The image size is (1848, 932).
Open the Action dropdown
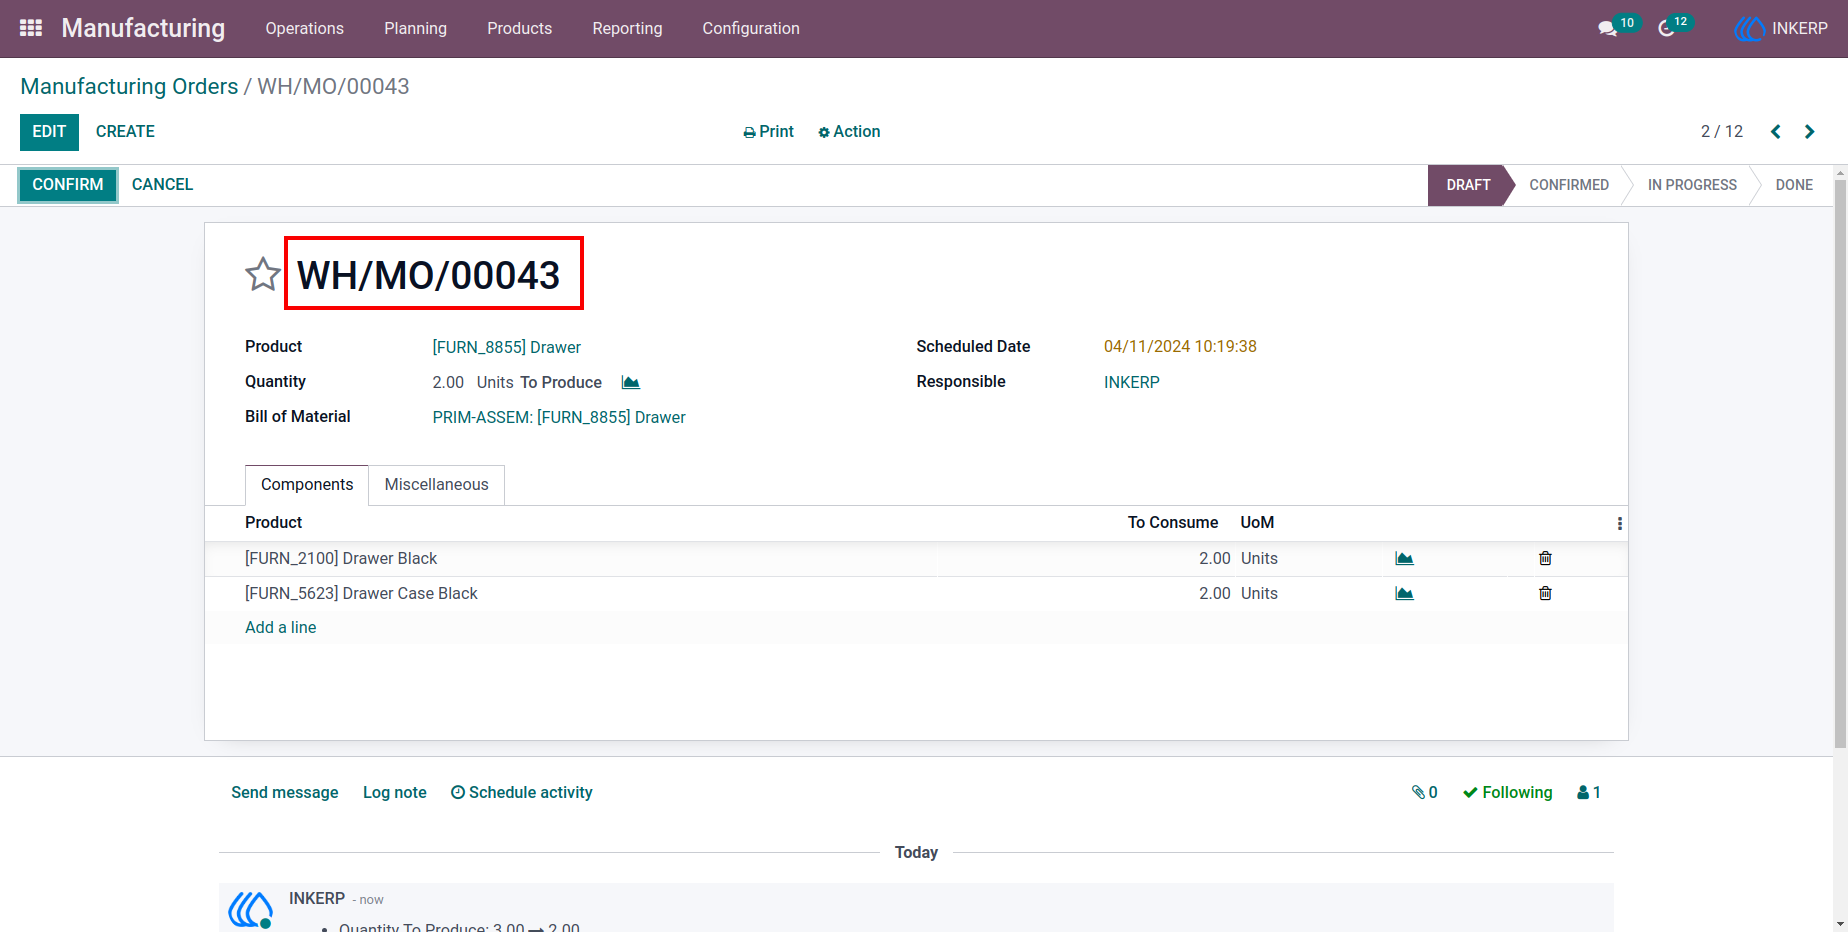pyautogui.click(x=849, y=132)
